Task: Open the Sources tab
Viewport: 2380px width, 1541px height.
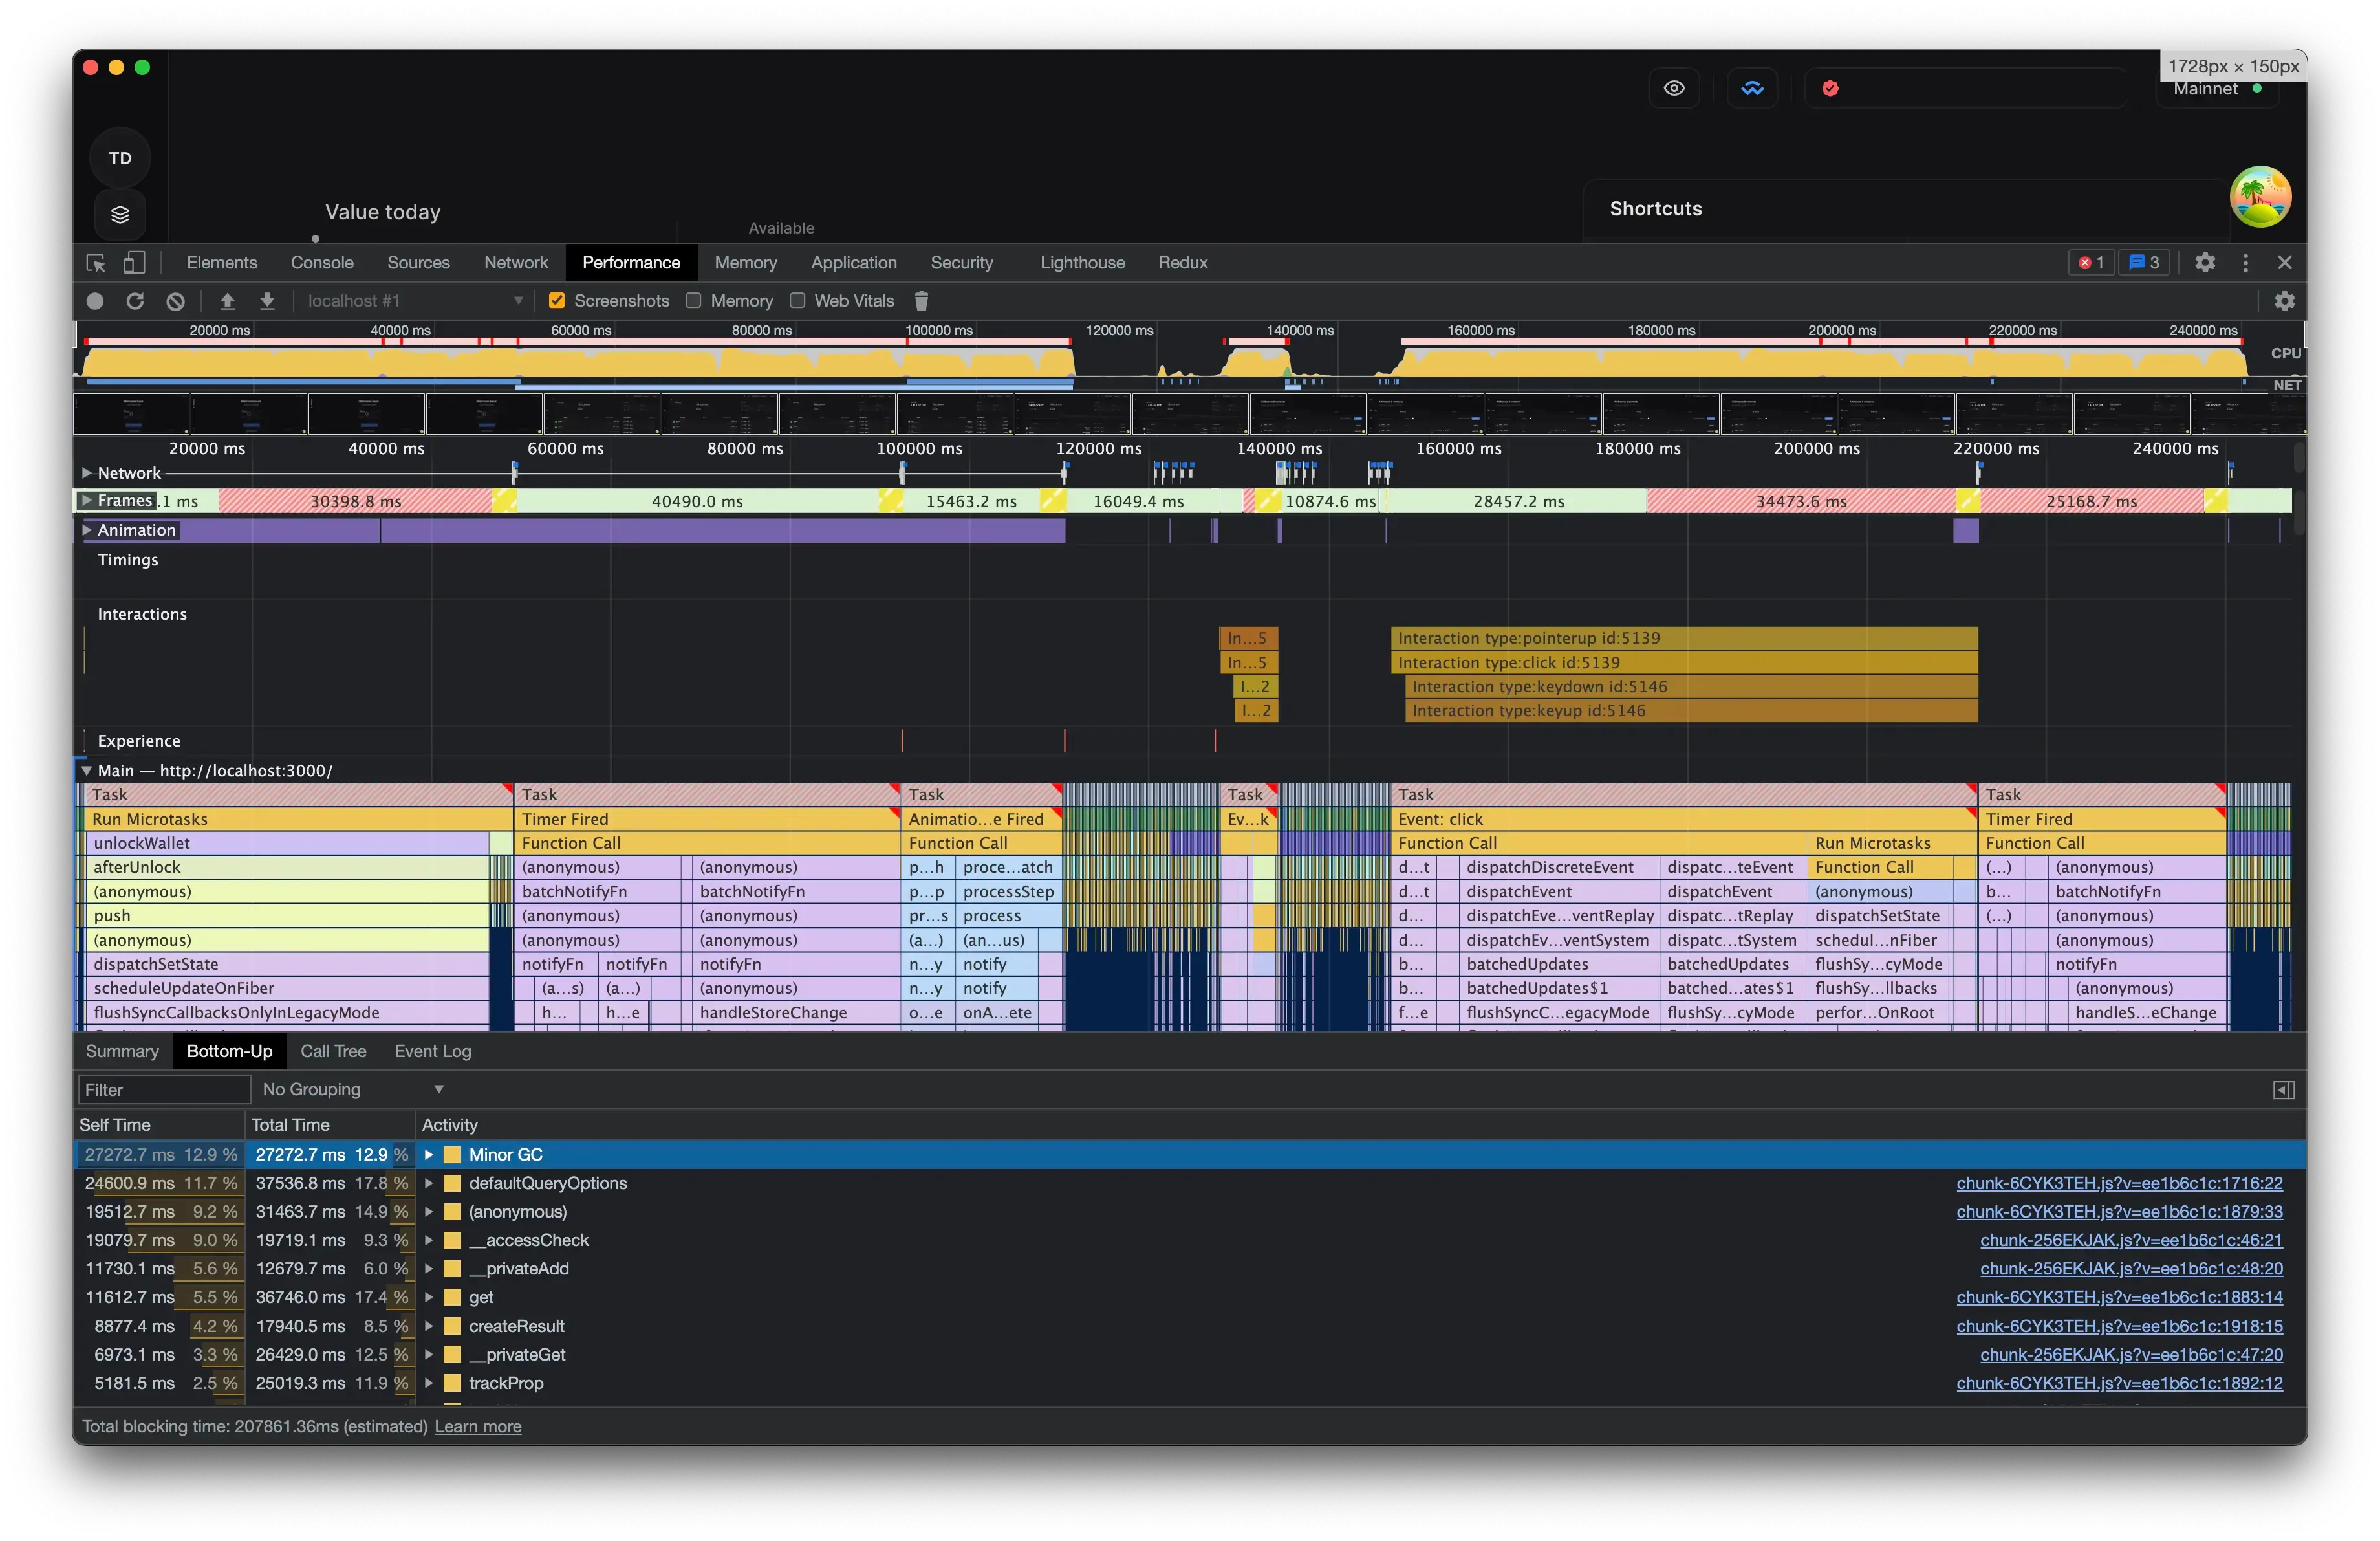Action: point(418,263)
